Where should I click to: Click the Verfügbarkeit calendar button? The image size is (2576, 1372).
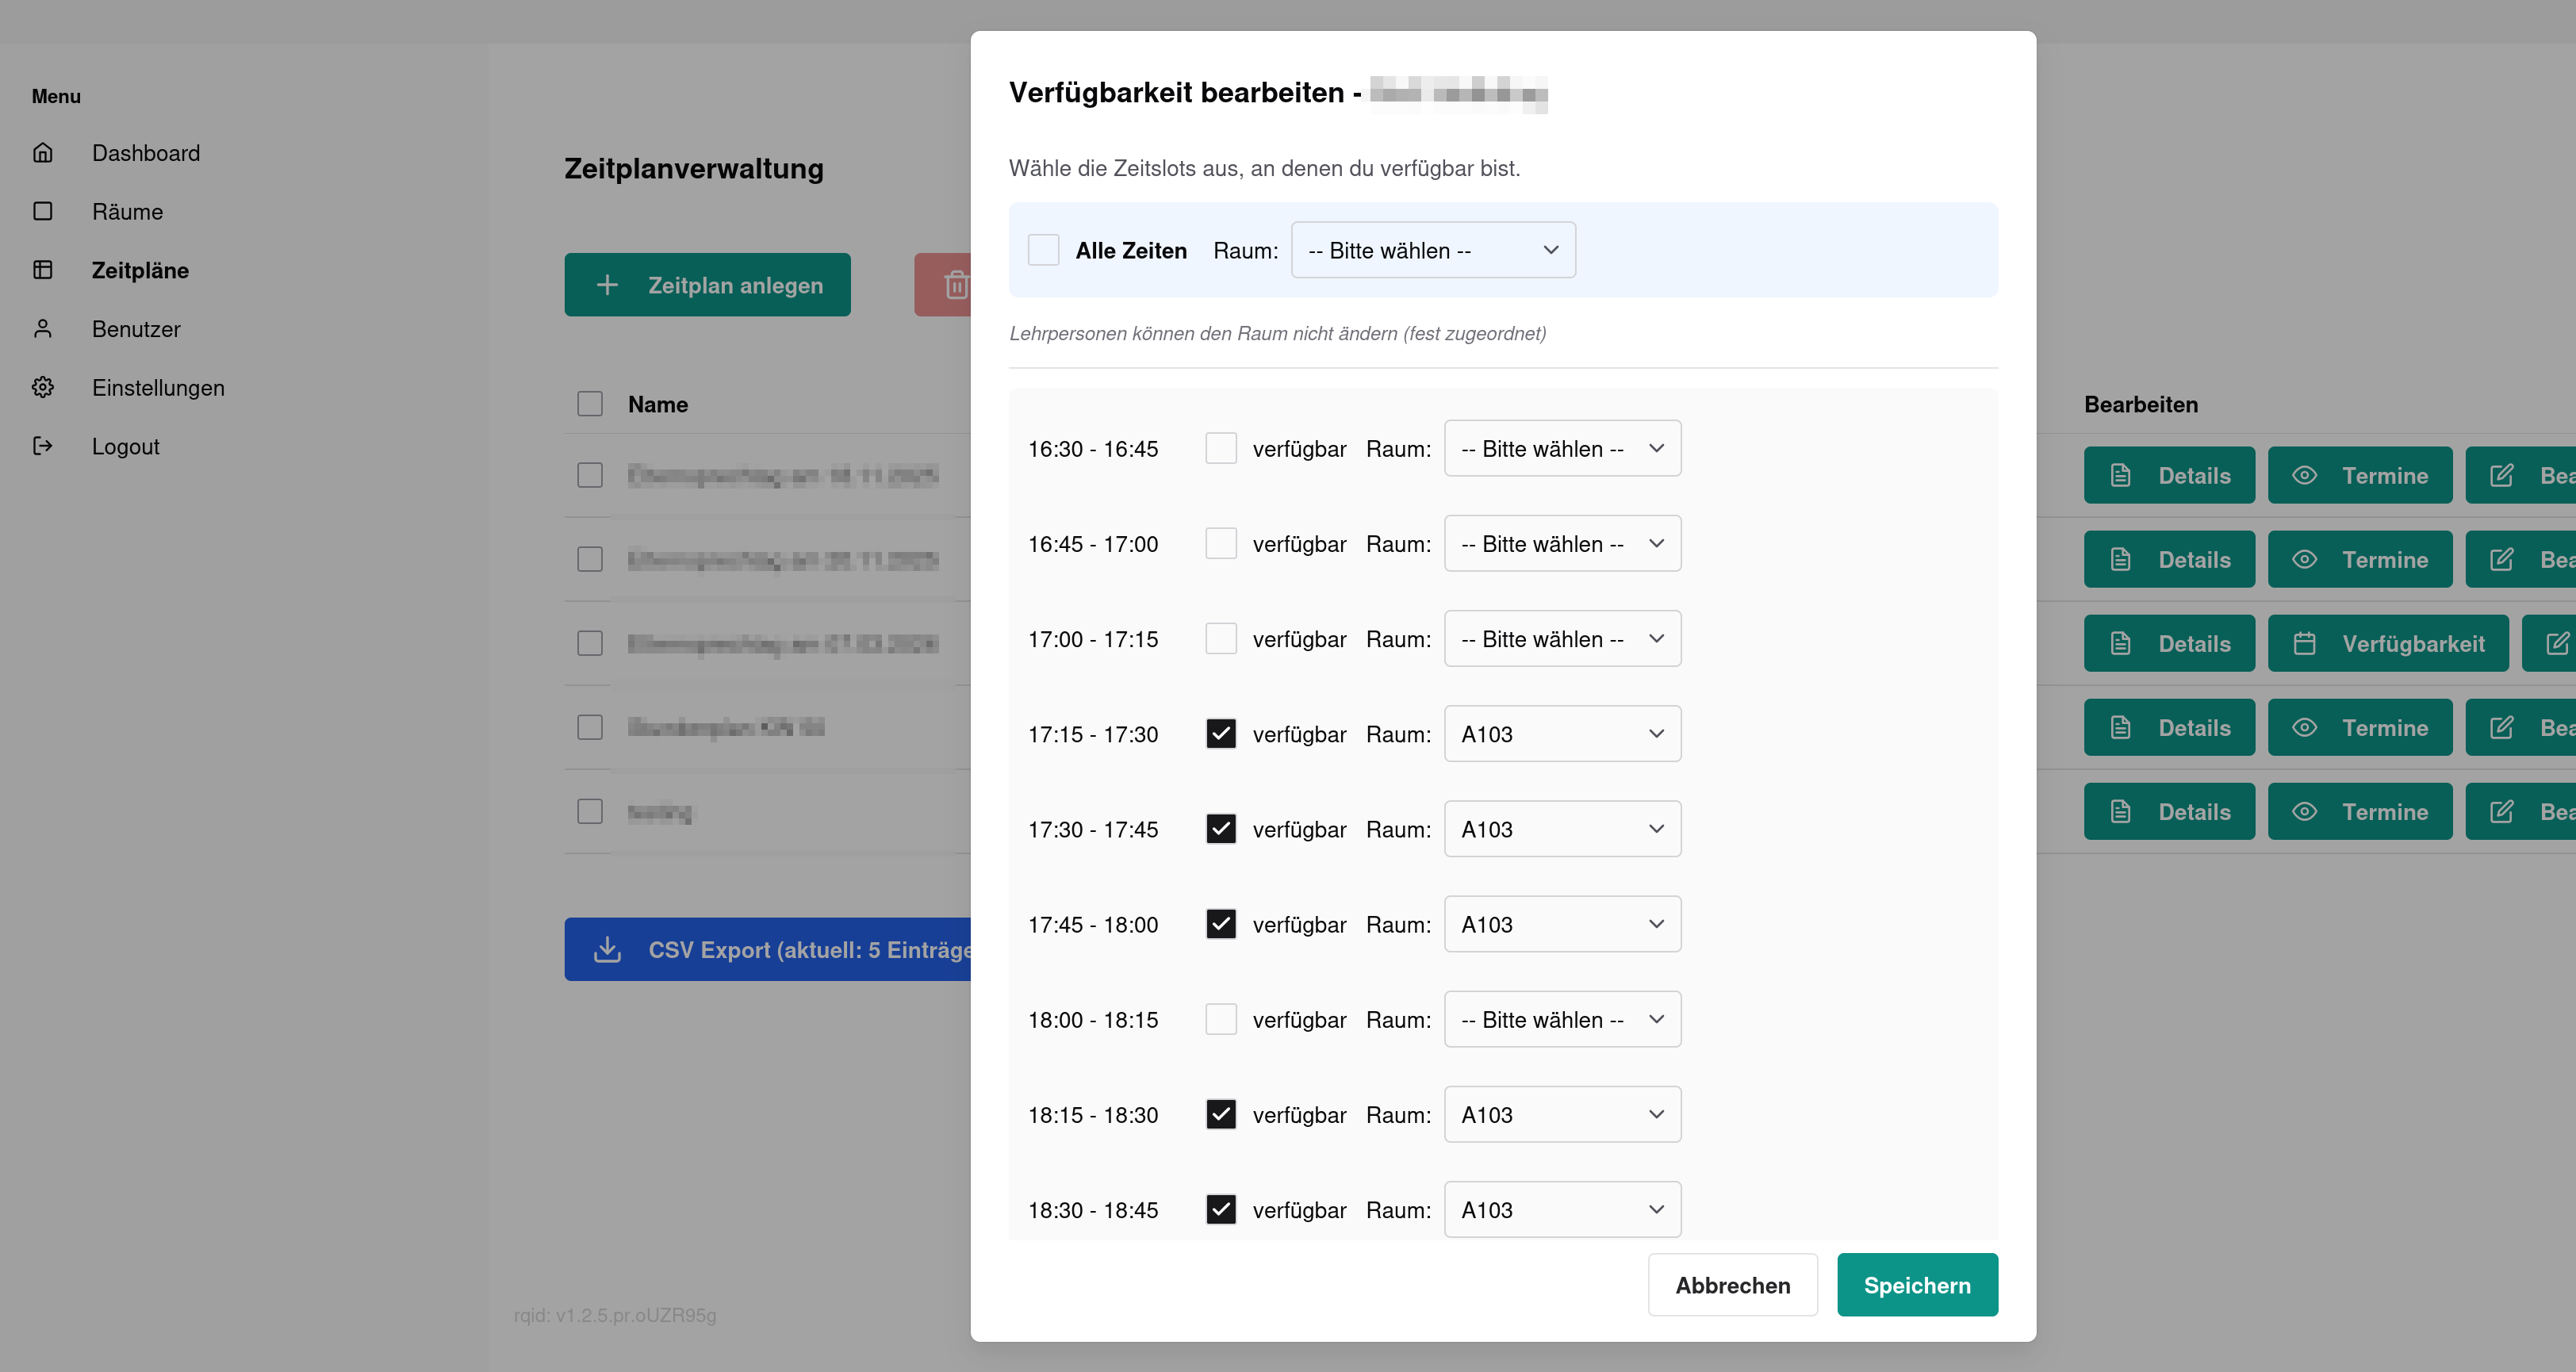(2388, 643)
